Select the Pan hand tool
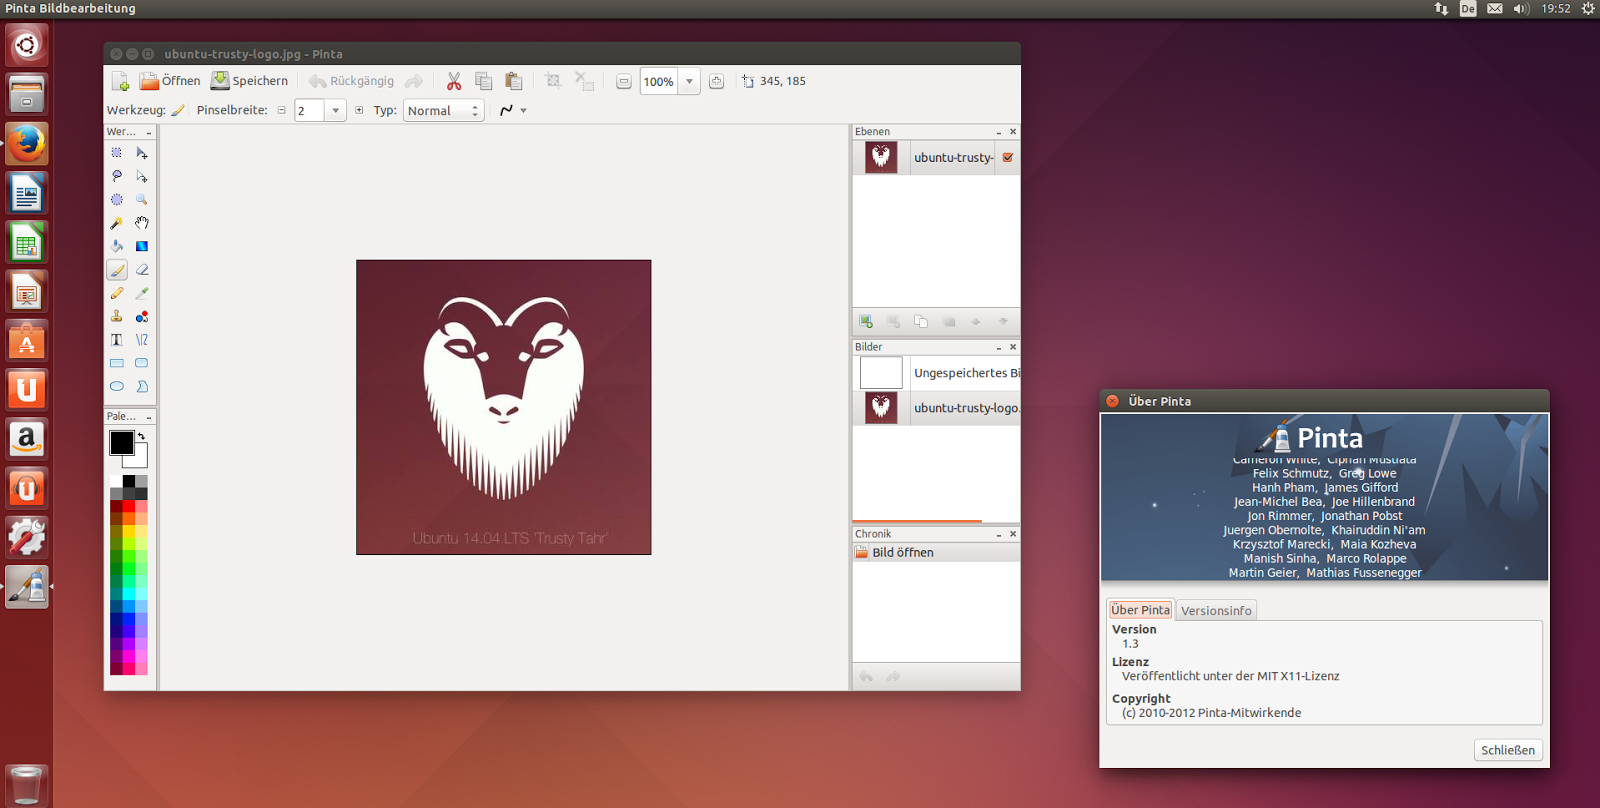Viewport: 1600px width, 808px height. [x=142, y=223]
